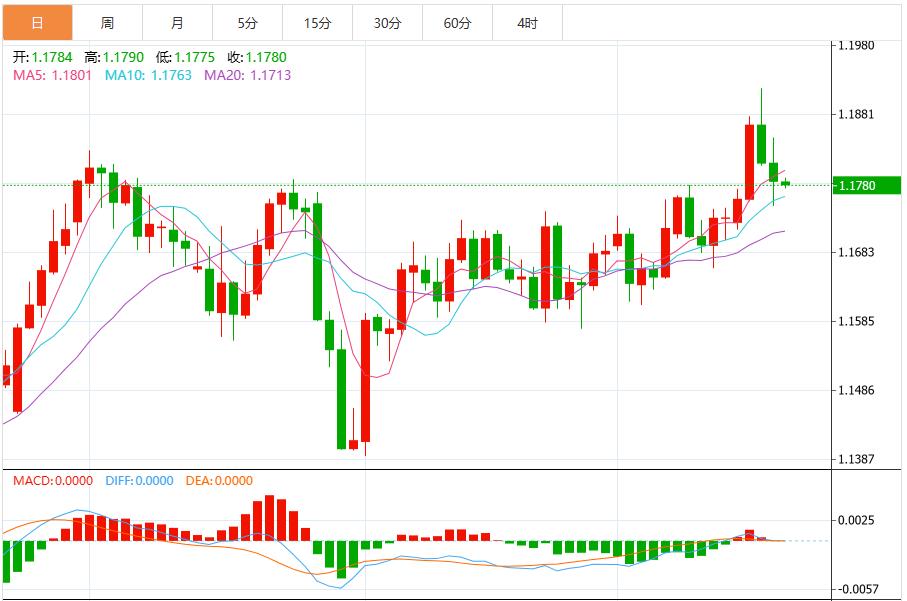This screenshot has width=907, height=601.
Task: Open the 5分 five-minute chart
Action: point(245,19)
